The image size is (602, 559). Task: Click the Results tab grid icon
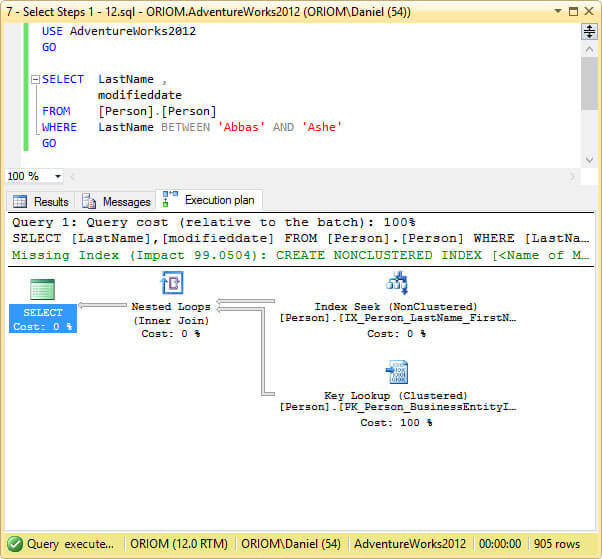coord(20,201)
